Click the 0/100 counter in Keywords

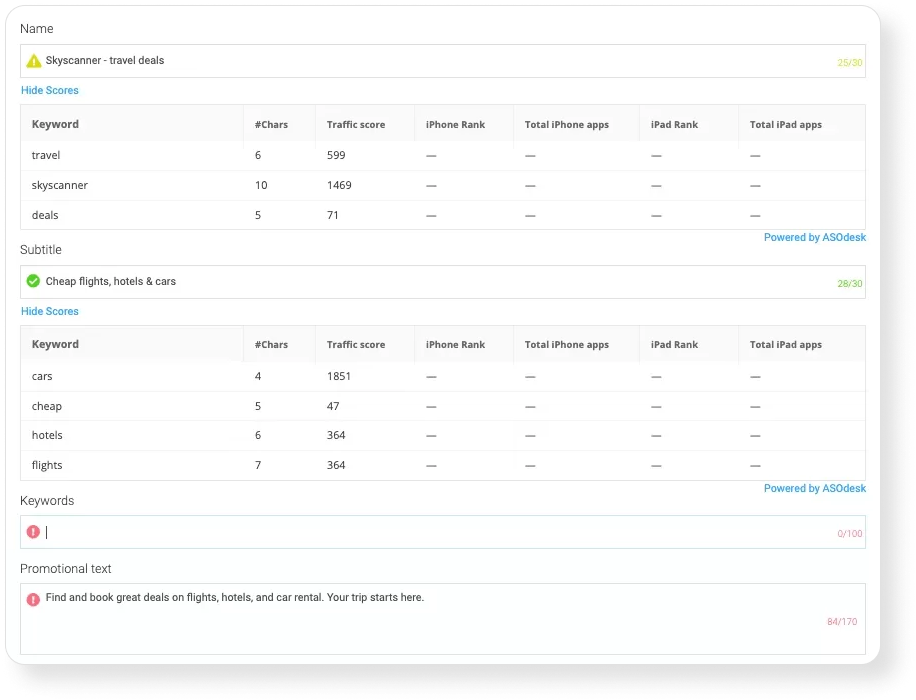click(x=849, y=533)
